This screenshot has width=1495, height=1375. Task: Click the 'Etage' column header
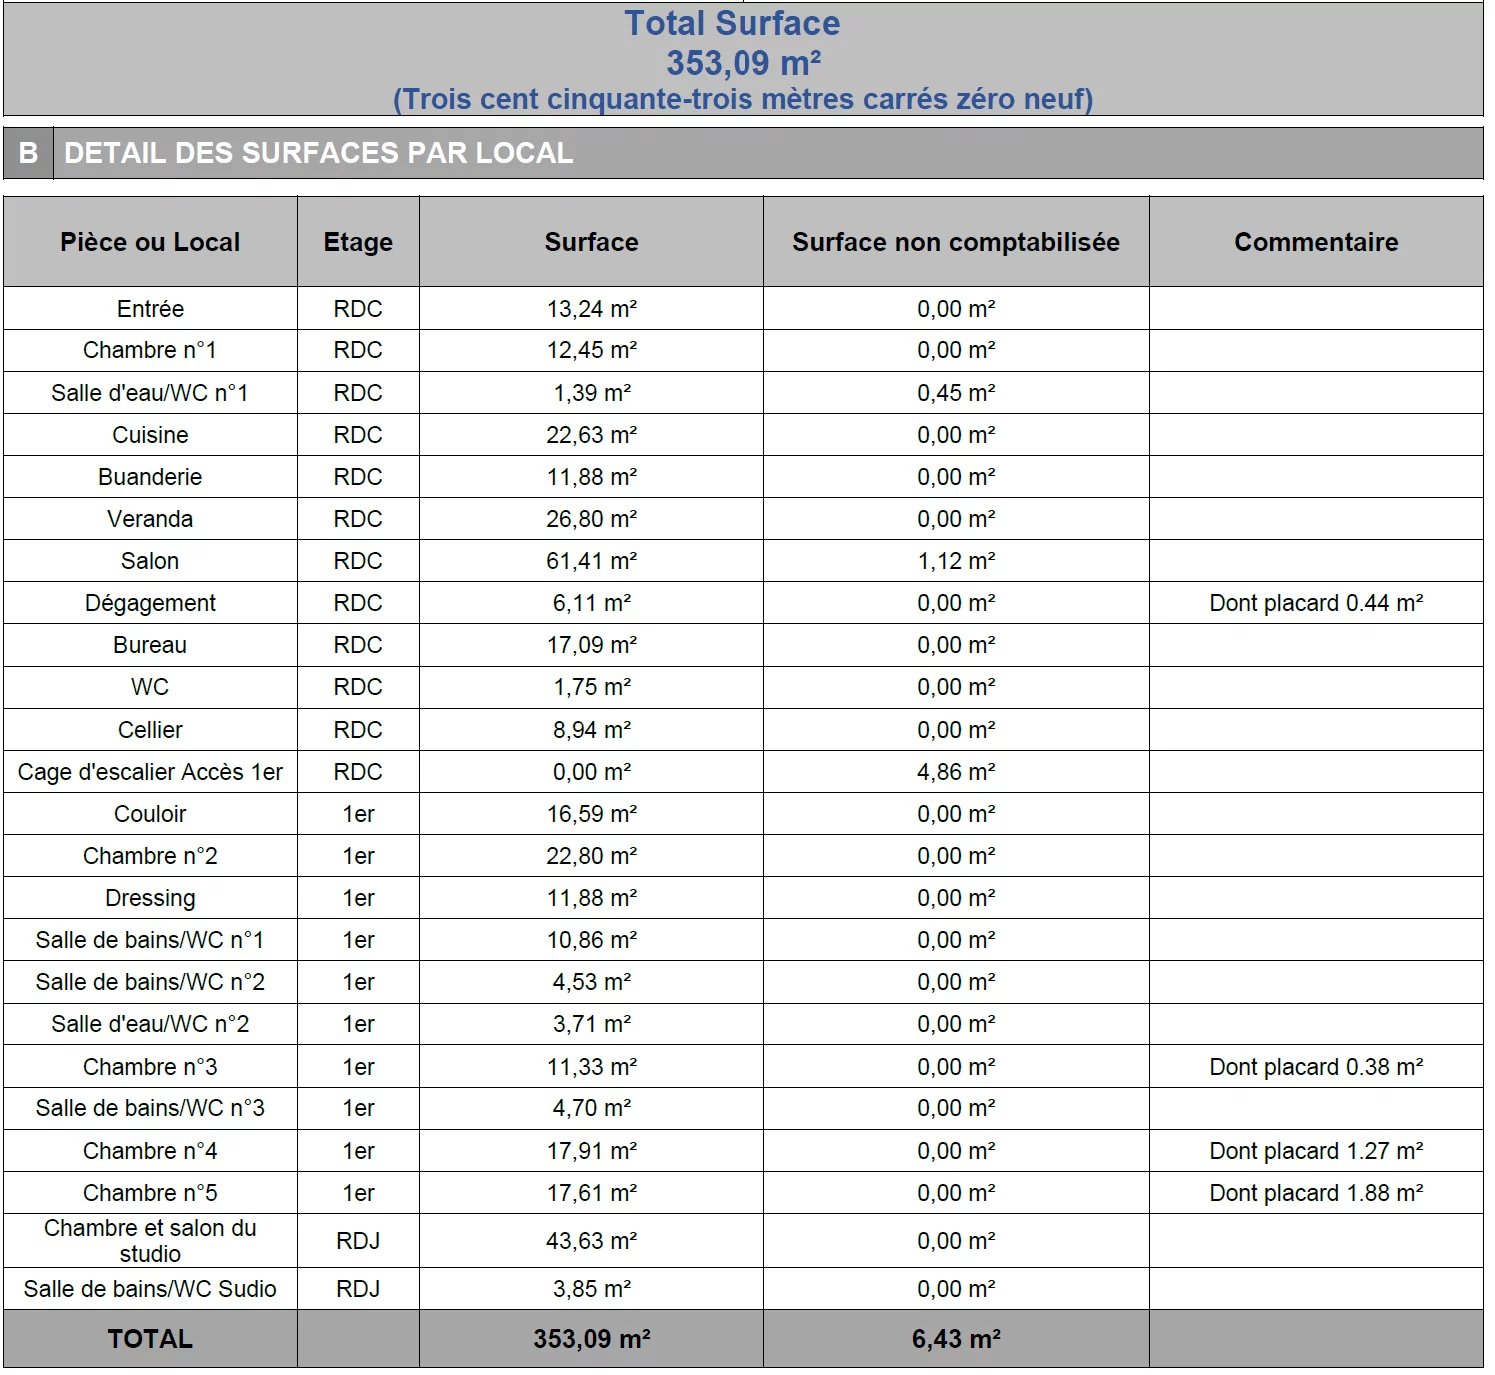(x=358, y=242)
